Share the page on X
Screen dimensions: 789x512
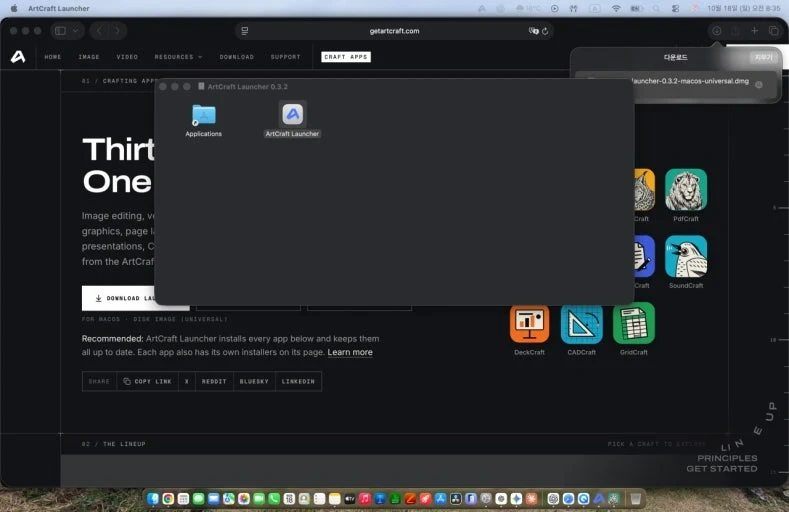coord(187,381)
